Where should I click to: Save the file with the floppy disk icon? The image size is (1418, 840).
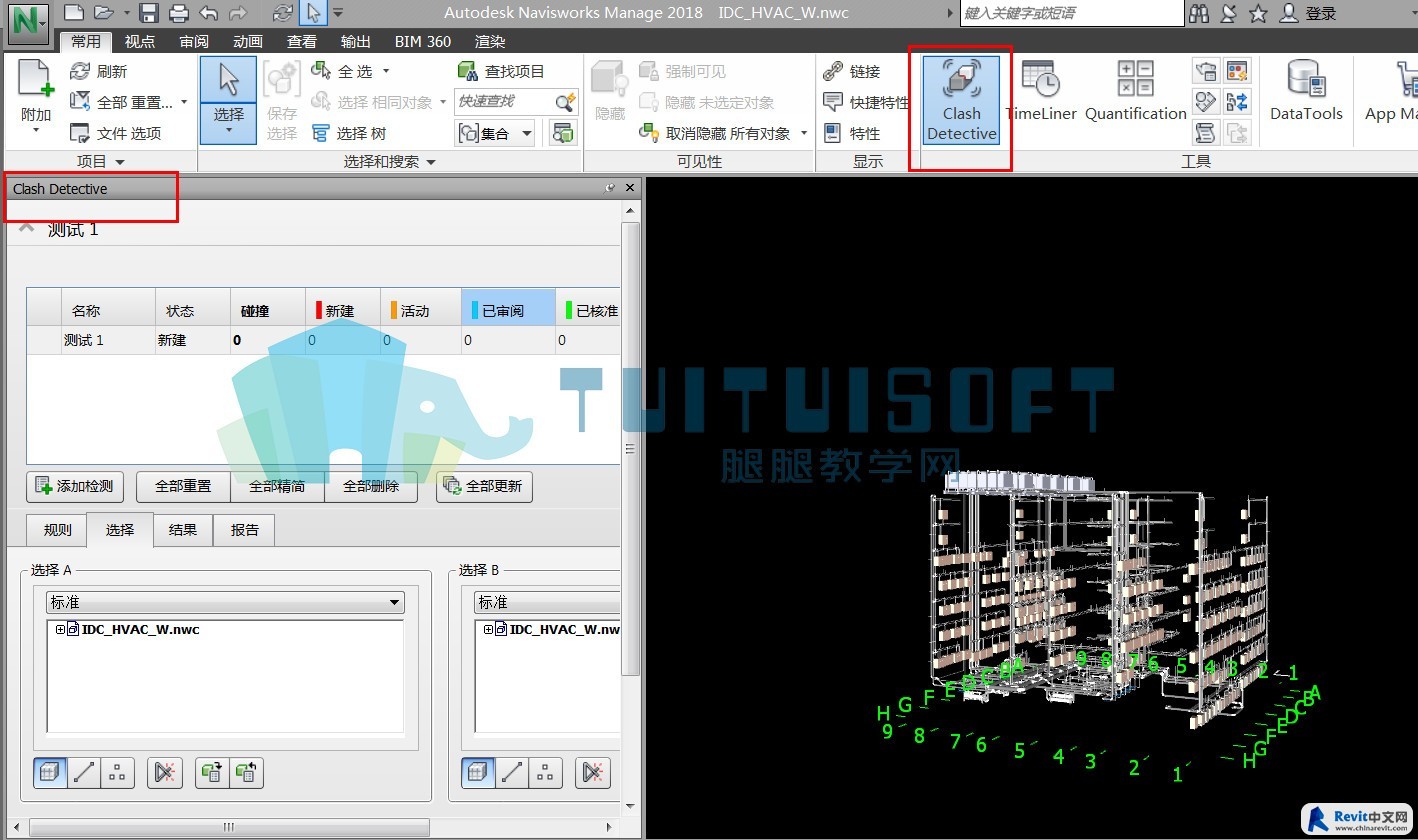pyautogui.click(x=149, y=13)
